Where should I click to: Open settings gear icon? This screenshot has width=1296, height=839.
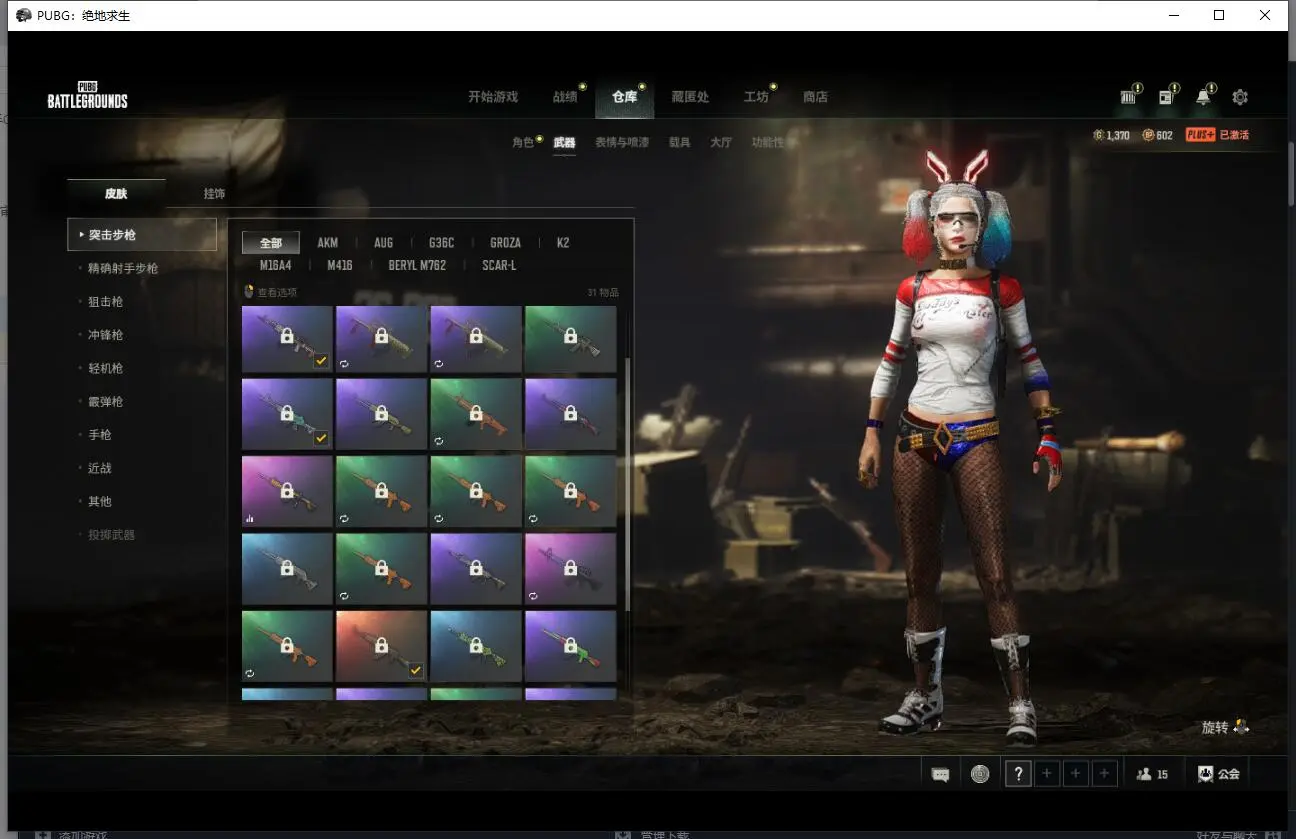pos(1240,97)
